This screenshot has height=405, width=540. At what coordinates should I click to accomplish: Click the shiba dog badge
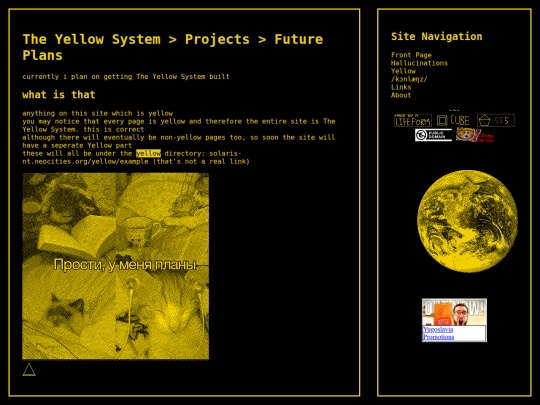[x=475, y=135]
